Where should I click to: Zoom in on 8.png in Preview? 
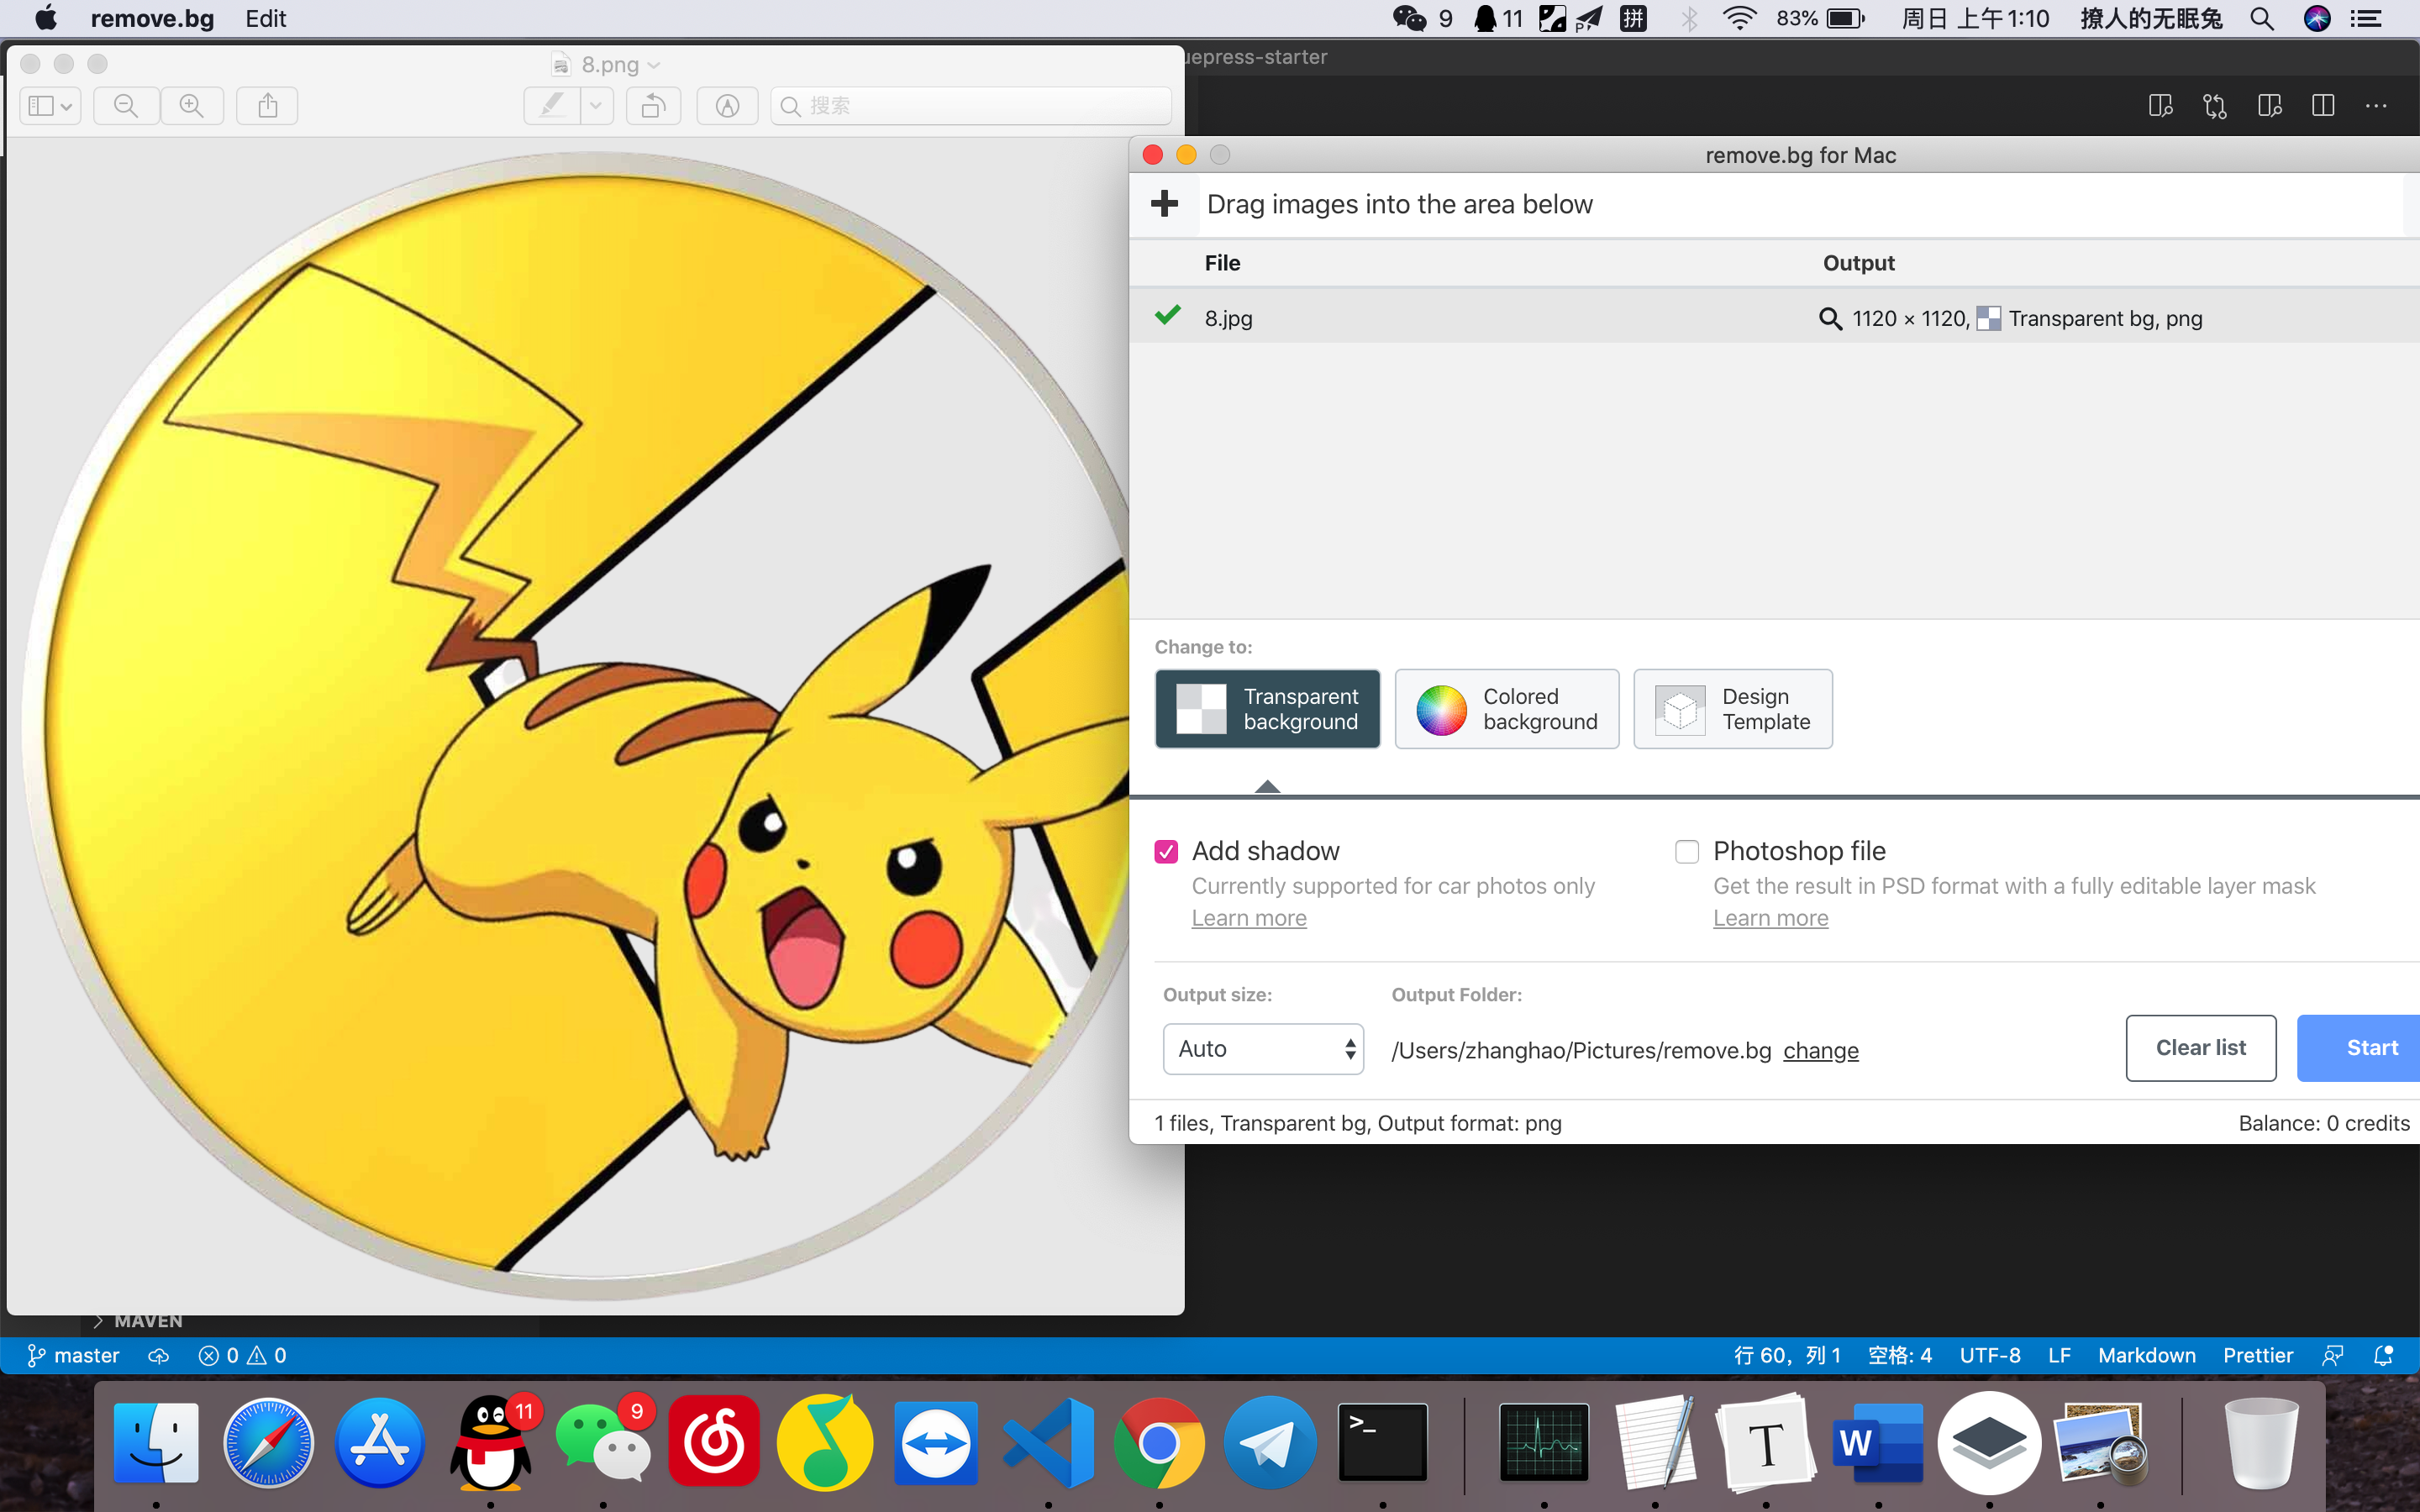click(192, 105)
